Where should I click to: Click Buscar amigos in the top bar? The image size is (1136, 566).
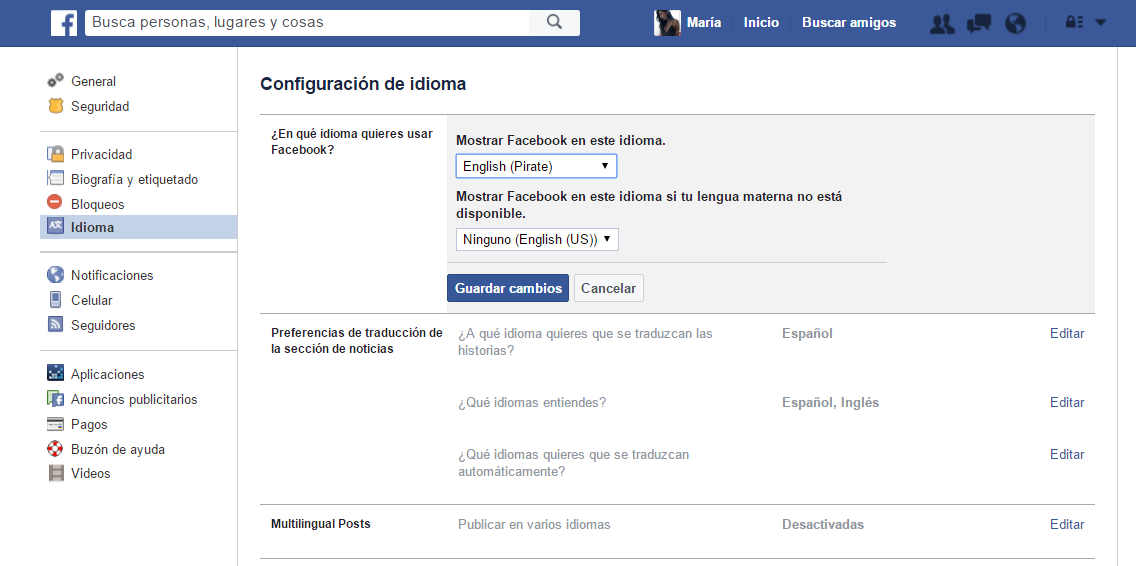tap(849, 23)
